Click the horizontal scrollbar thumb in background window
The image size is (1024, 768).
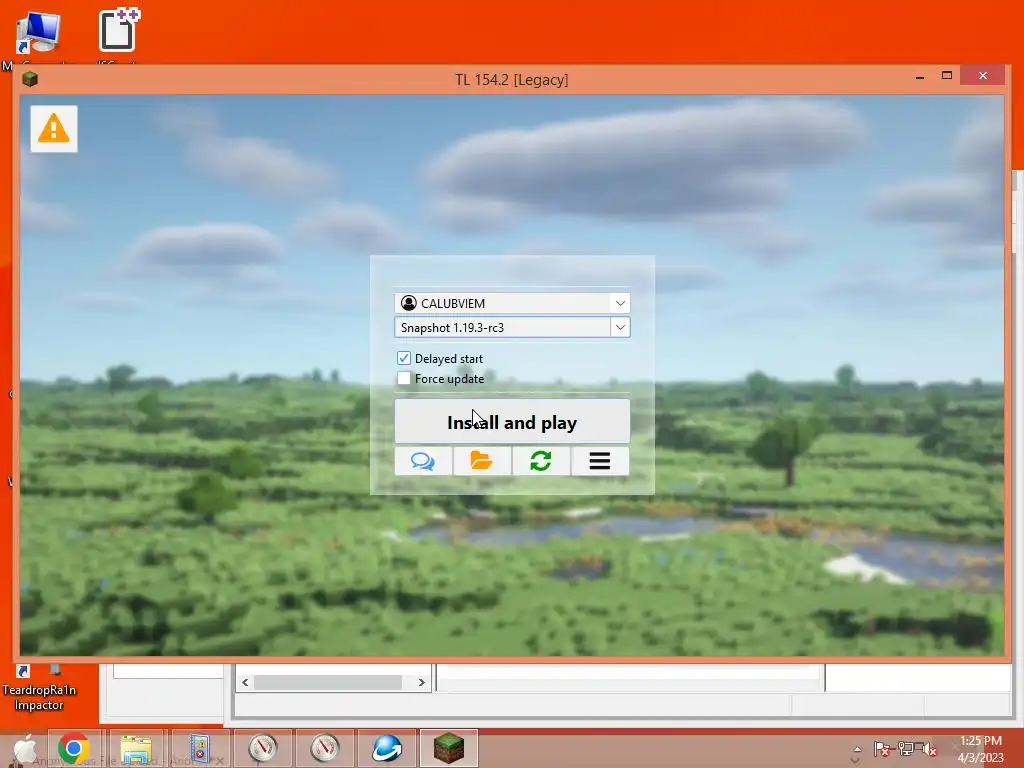pos(328,682)
